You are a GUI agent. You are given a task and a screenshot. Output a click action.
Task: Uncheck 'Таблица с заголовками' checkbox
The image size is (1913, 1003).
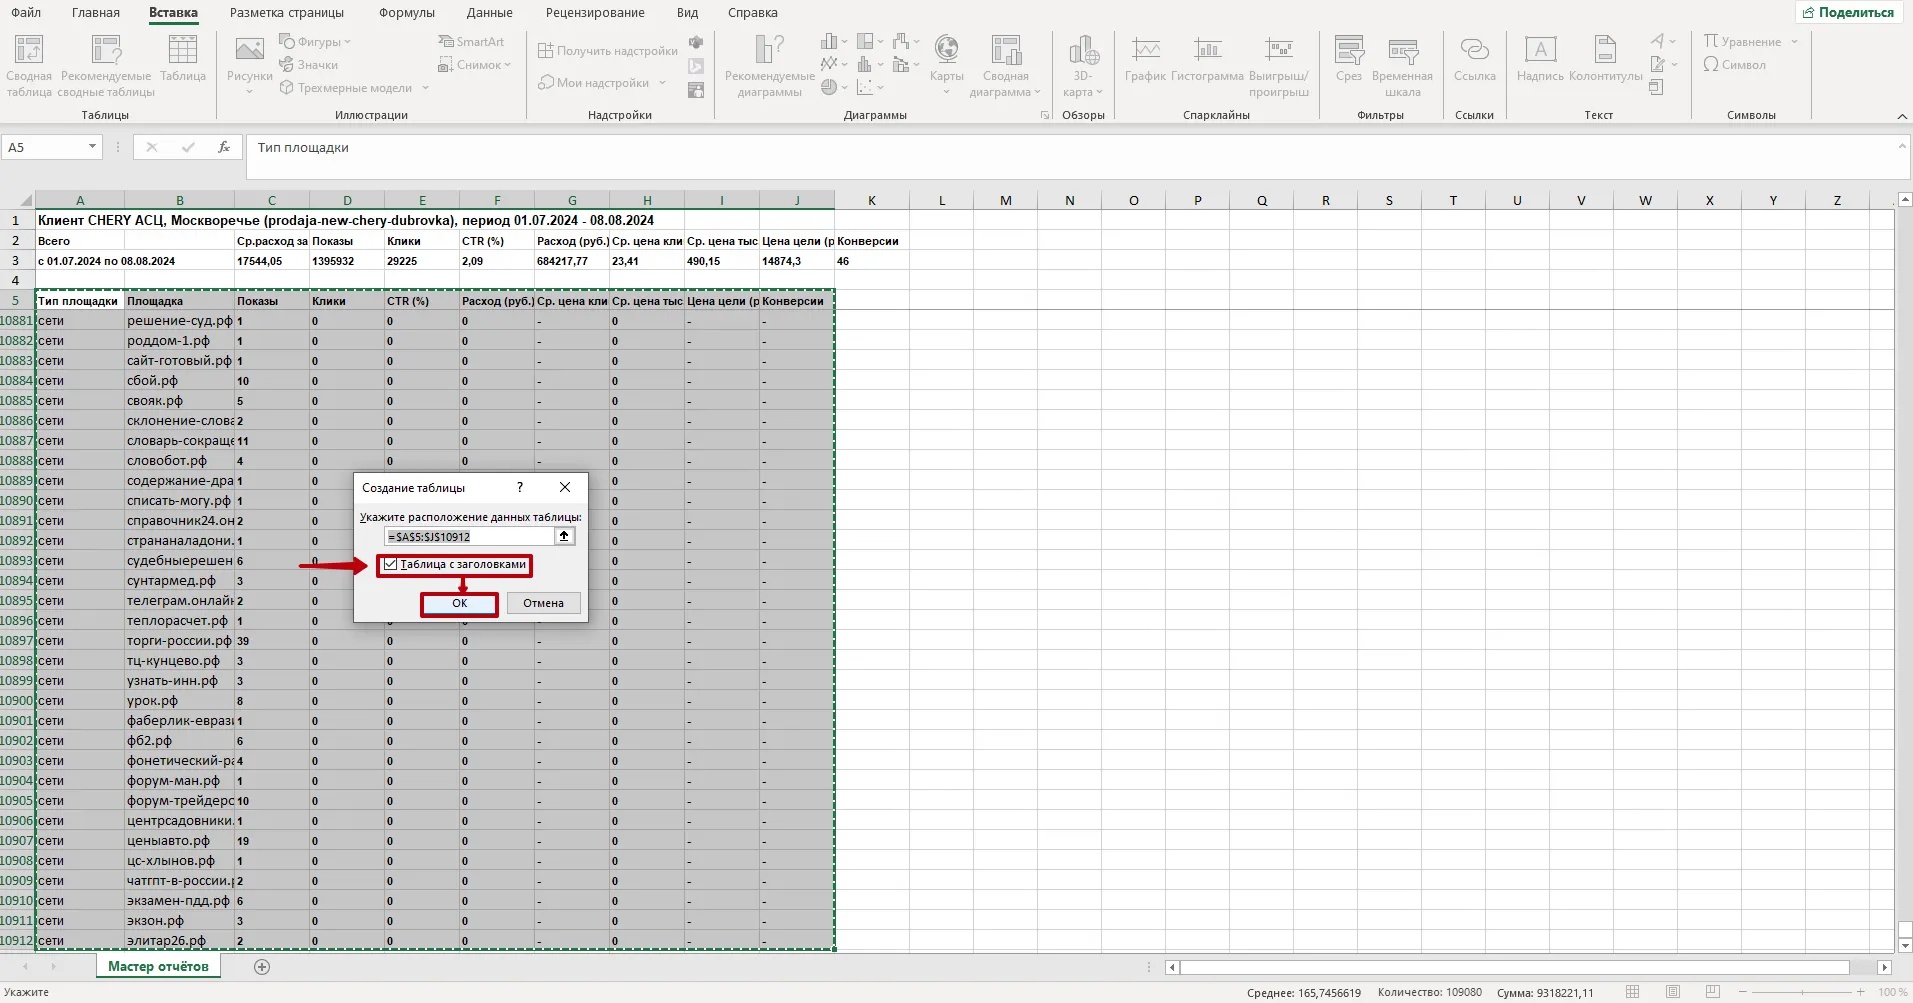[391, 565]
